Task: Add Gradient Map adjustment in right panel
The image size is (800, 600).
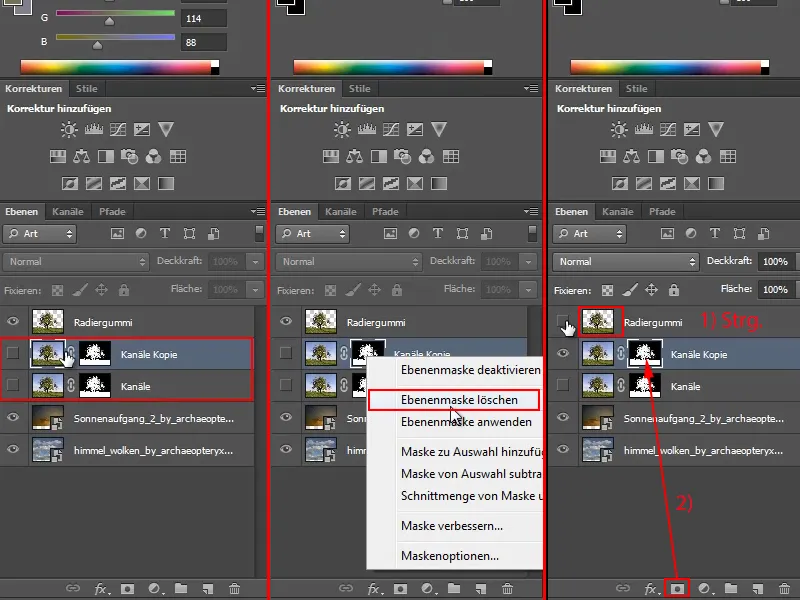Action: click(716, 183)
